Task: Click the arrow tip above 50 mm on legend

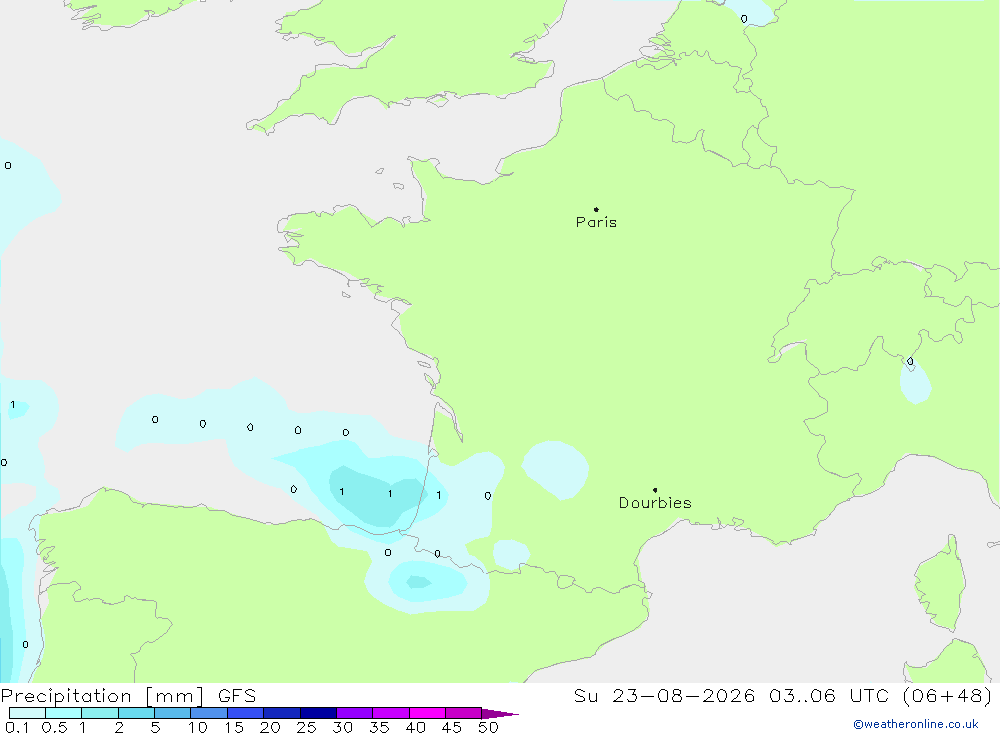Action: pyautogui.click(x=500, y=713)
